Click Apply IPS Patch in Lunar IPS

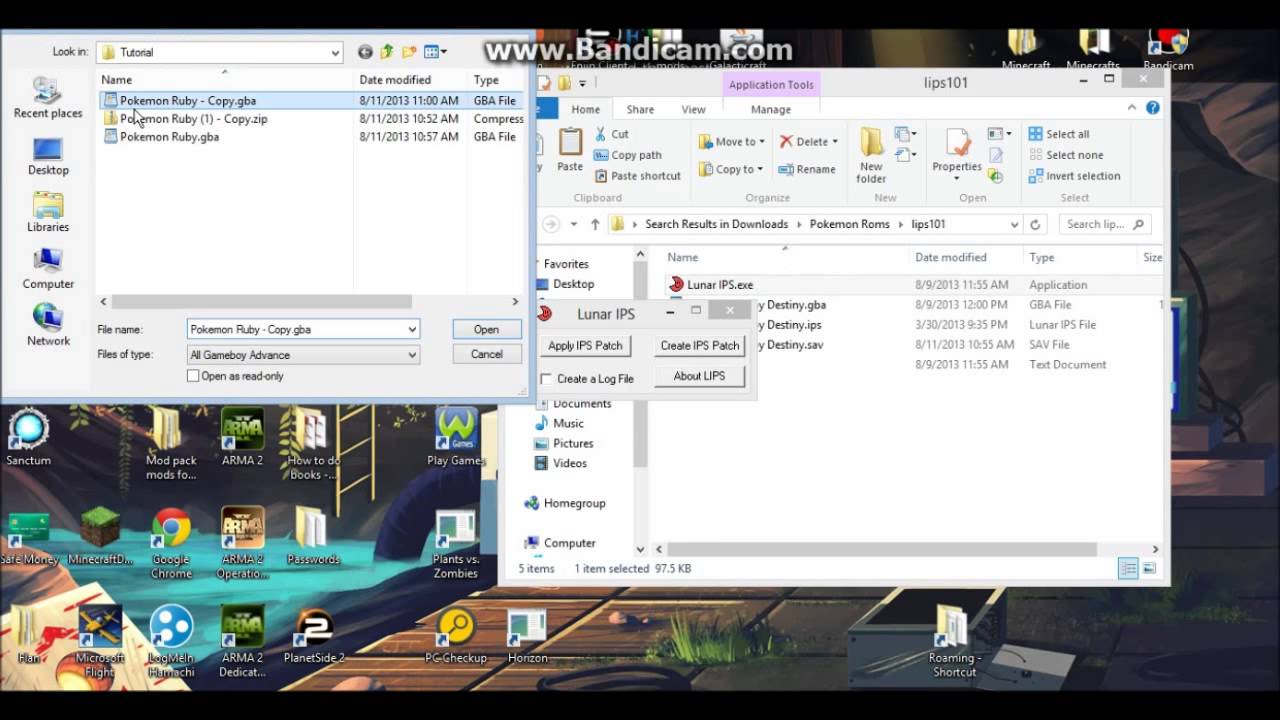tap(585, 346)
